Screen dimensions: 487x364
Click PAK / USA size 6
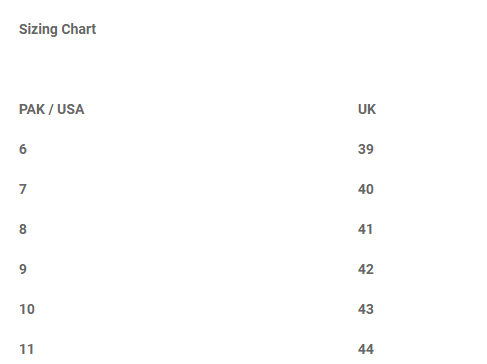coord(23,149)
